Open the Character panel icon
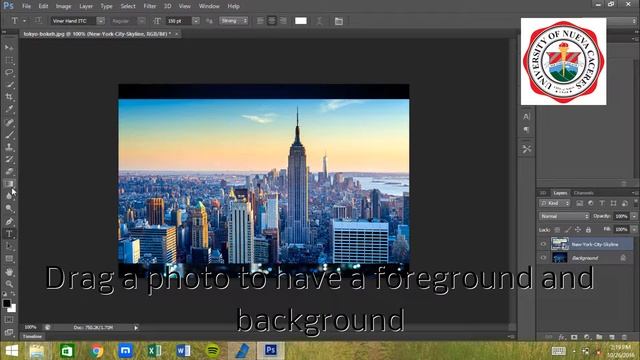The width and height of the screenshot is (640, 360). pos(527,117)
